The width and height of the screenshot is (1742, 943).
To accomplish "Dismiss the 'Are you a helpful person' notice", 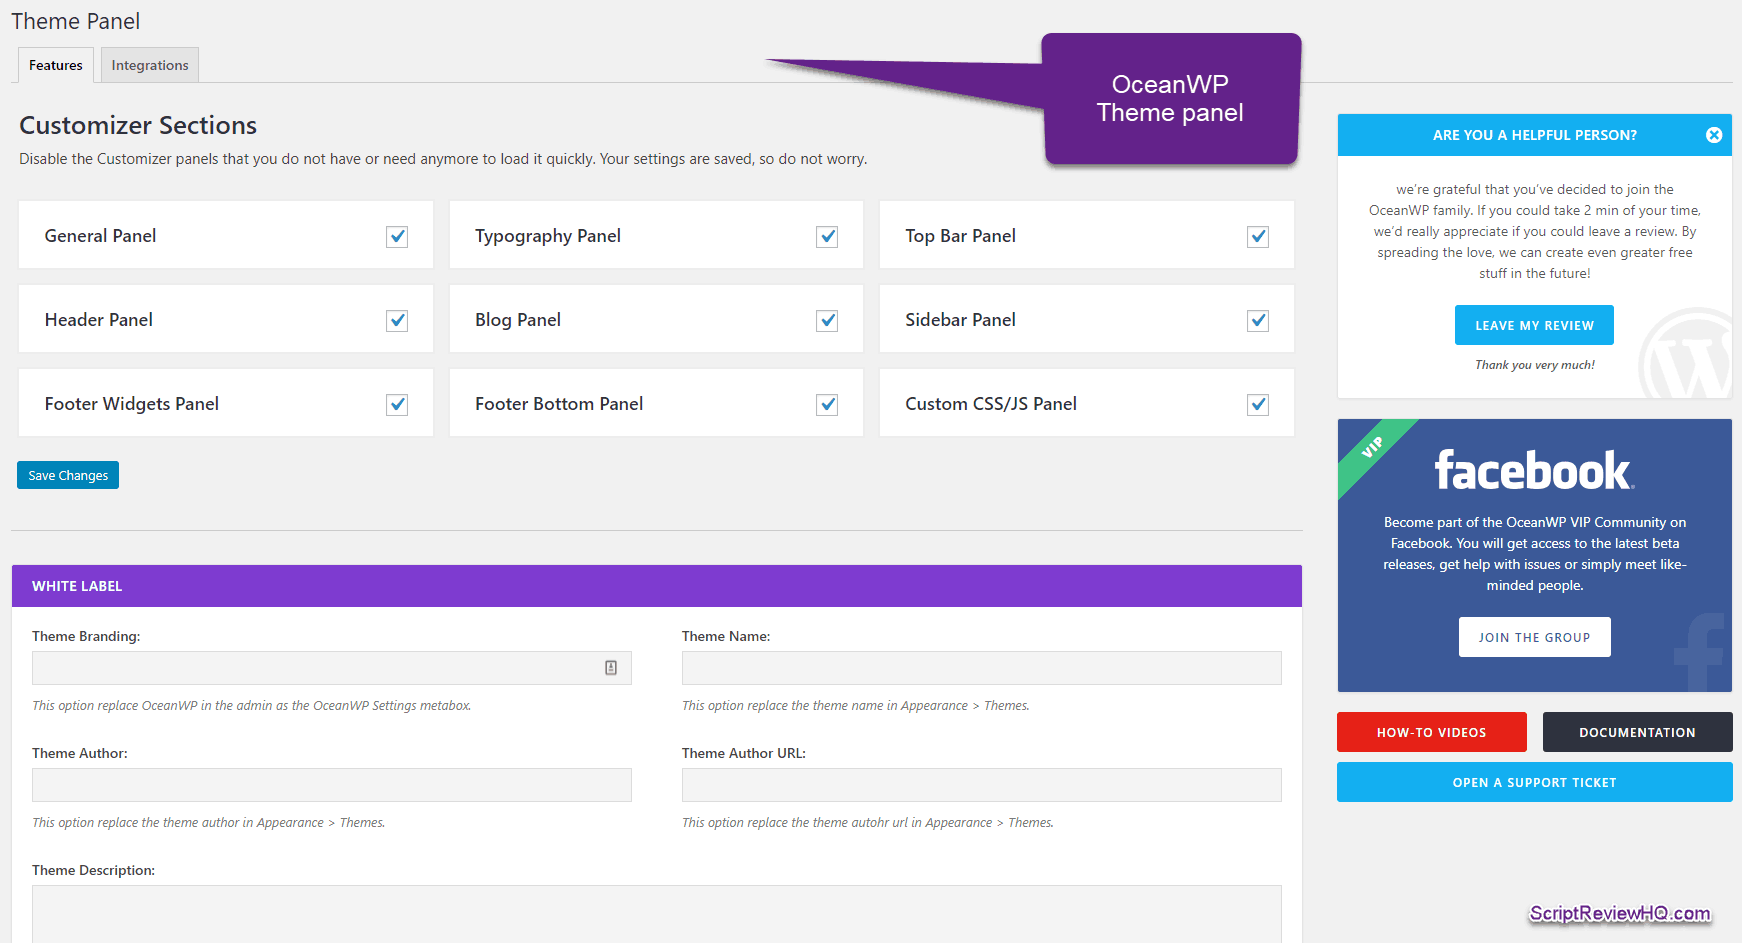I will tap(1713, 135).
